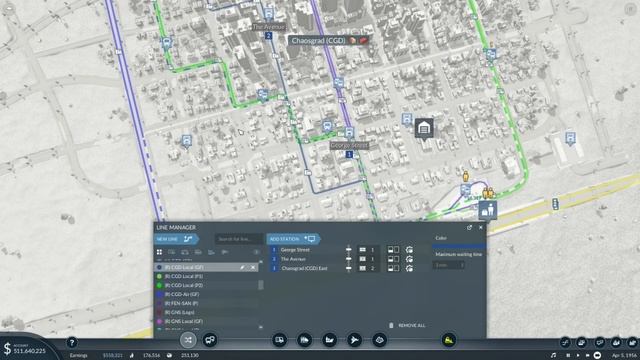Pause the game simulation
640x360 pixels.
point(568,356)
